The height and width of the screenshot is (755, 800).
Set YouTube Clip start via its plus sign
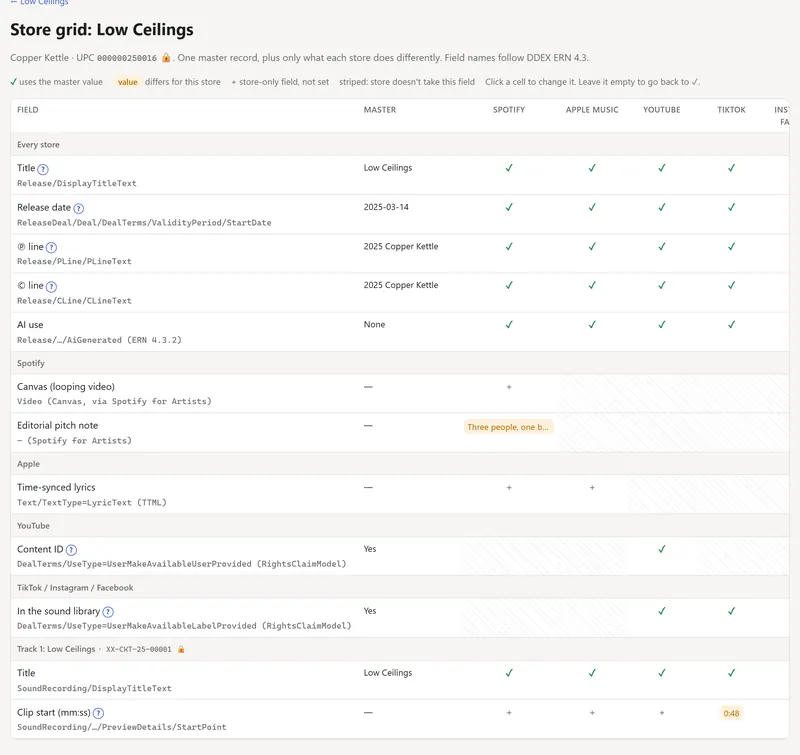[x=662, y=713]
